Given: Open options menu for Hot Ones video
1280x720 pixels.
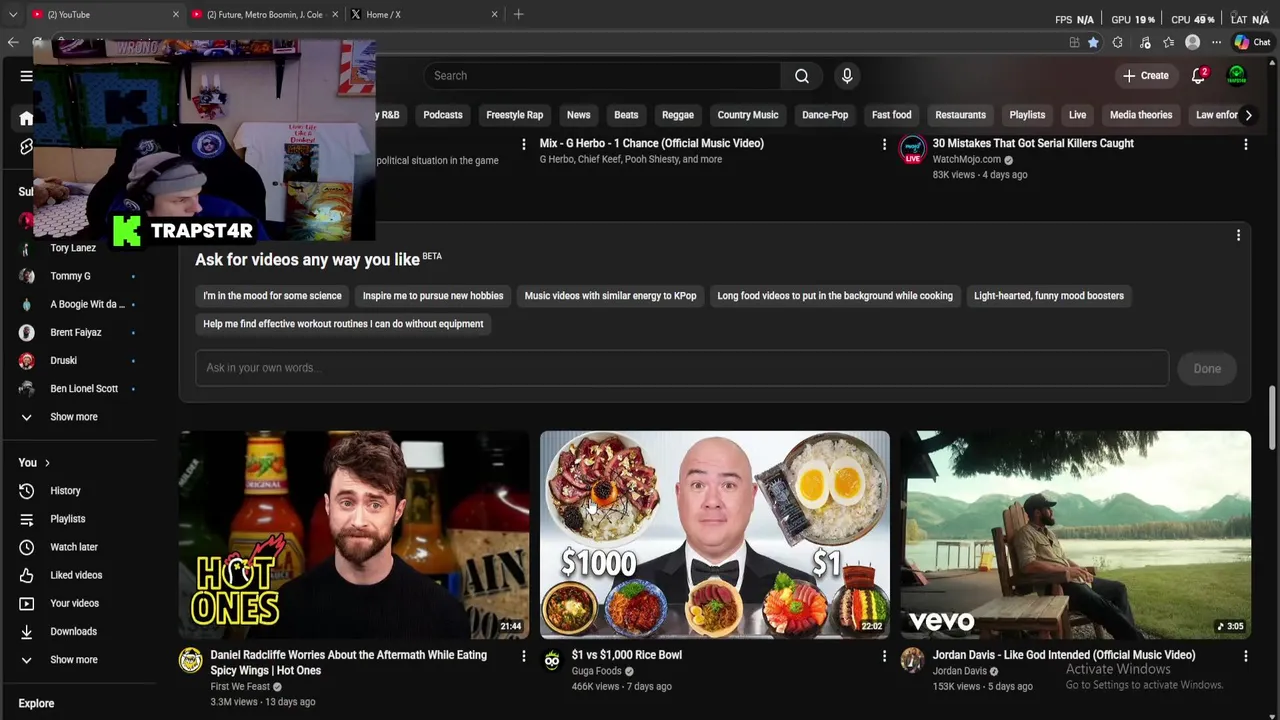Looking at the screenshot, I should pos(523,656).
